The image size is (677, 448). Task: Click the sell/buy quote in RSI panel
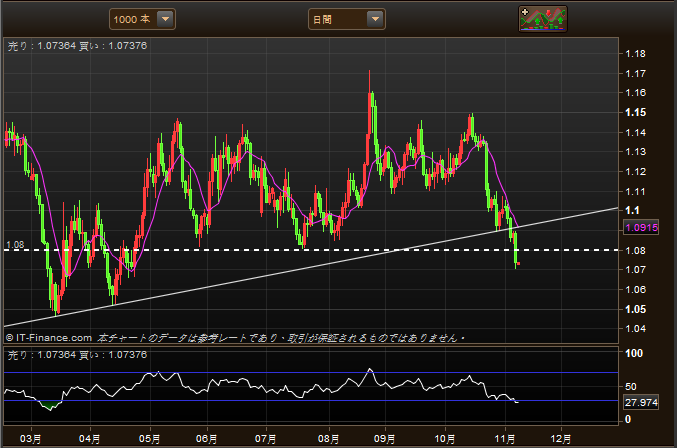click(x=77, y=355)
